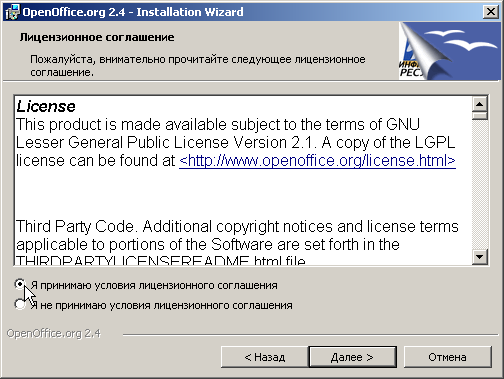The width and height of the screenshot is (504, 379).
Task: Click the scrollbar down arrow
Action: click(480, 257)
